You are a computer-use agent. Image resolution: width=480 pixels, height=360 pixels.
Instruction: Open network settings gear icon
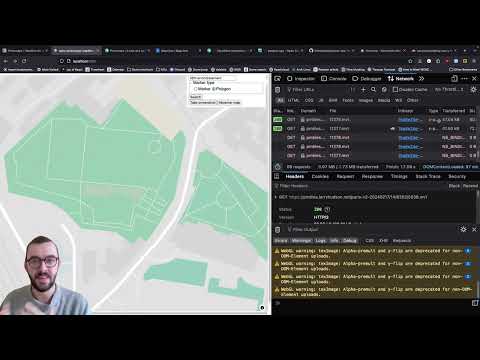pos(473,90)
